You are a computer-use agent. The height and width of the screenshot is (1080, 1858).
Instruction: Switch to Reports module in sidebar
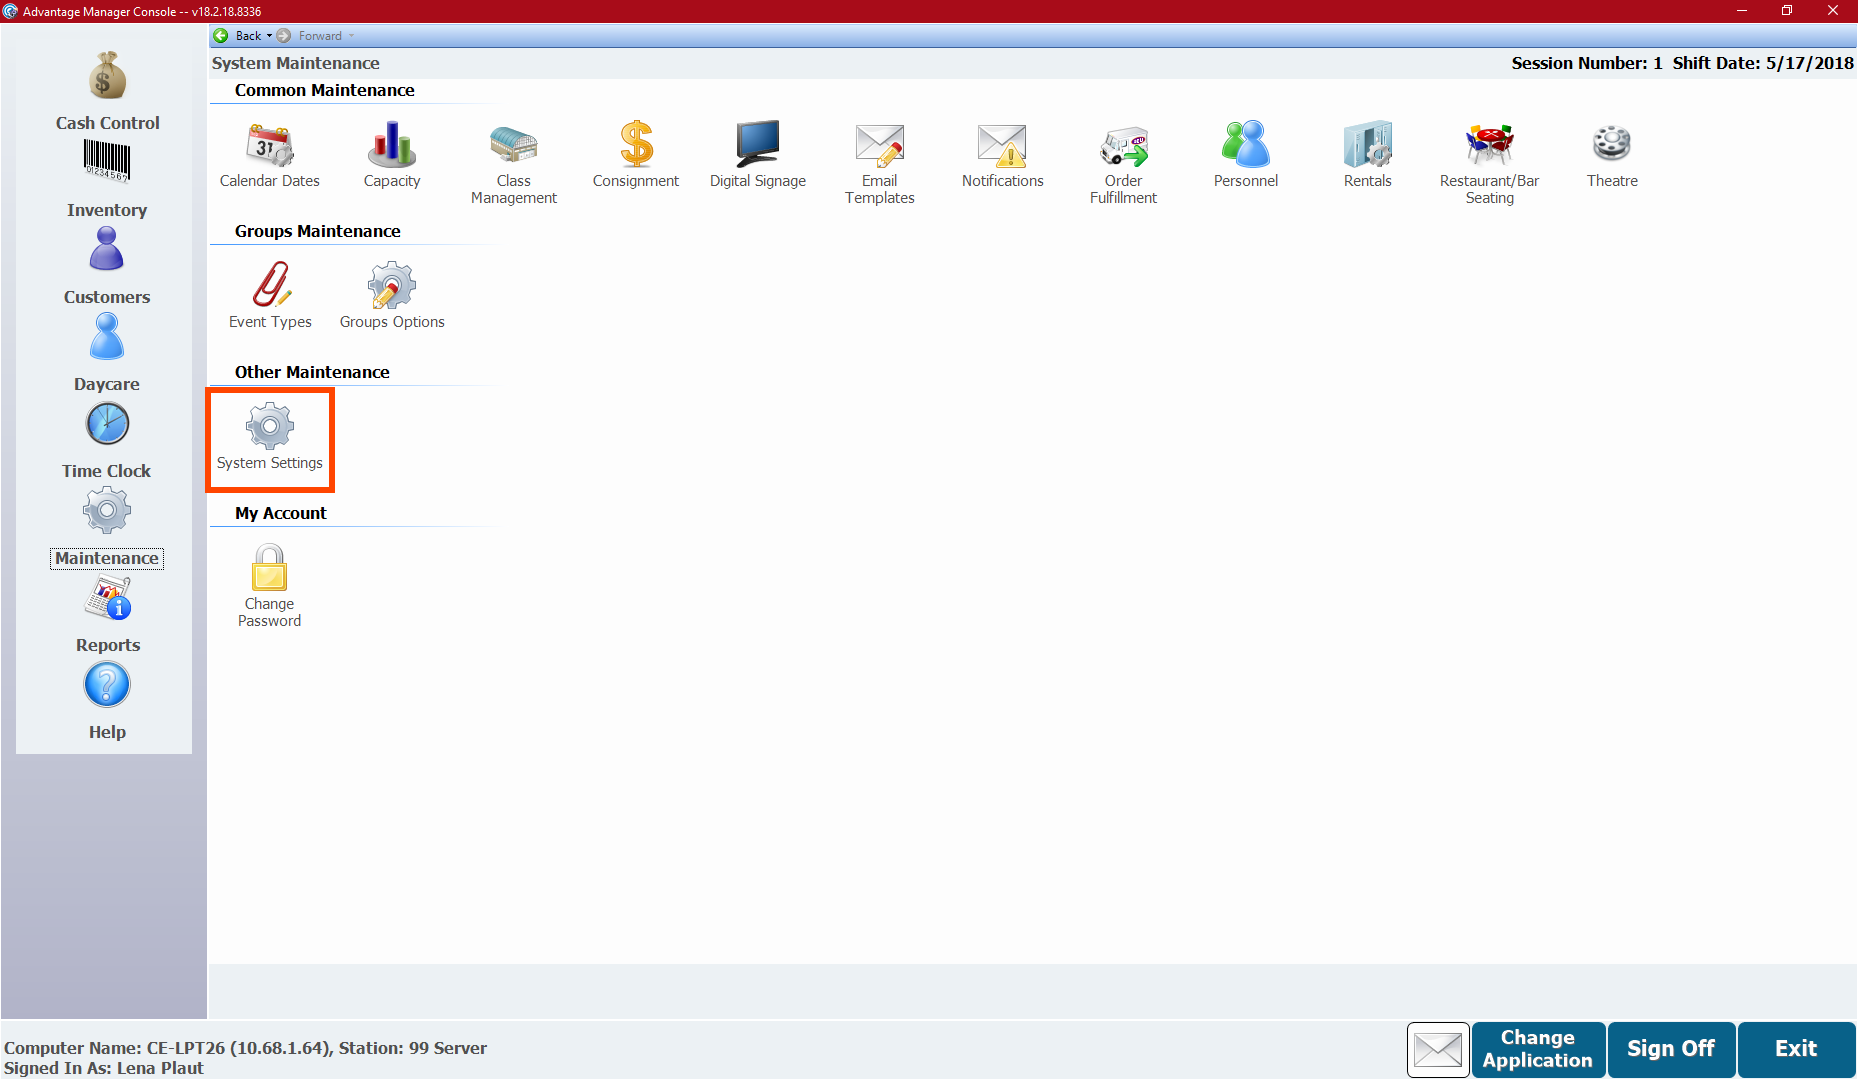pos(107,616)
